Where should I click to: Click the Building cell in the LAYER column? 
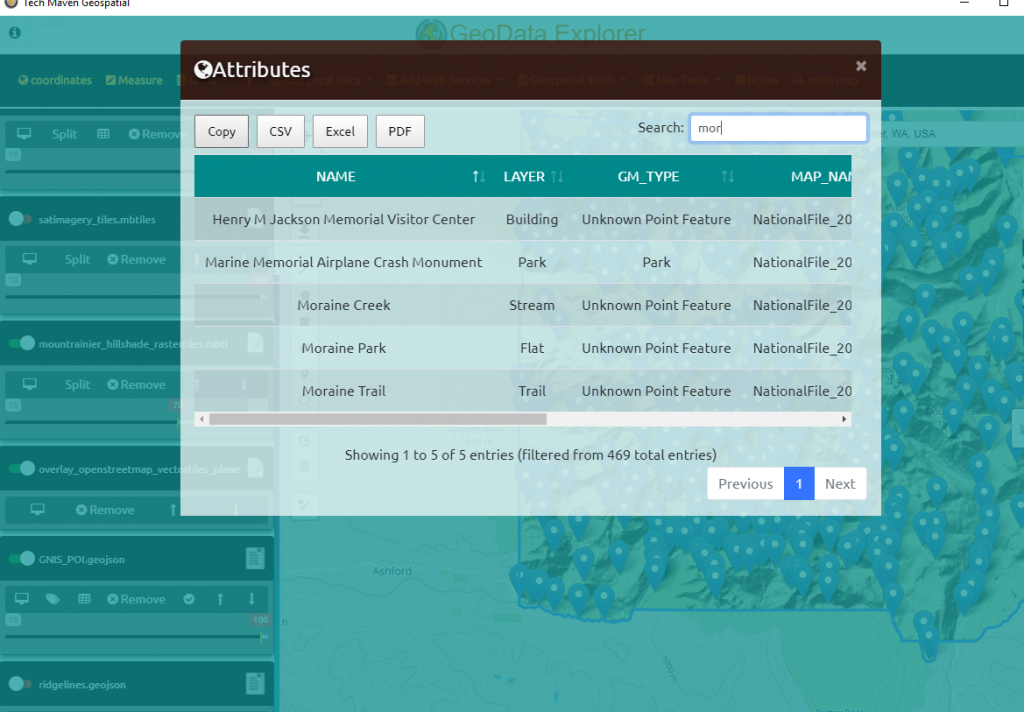[532, 219]
